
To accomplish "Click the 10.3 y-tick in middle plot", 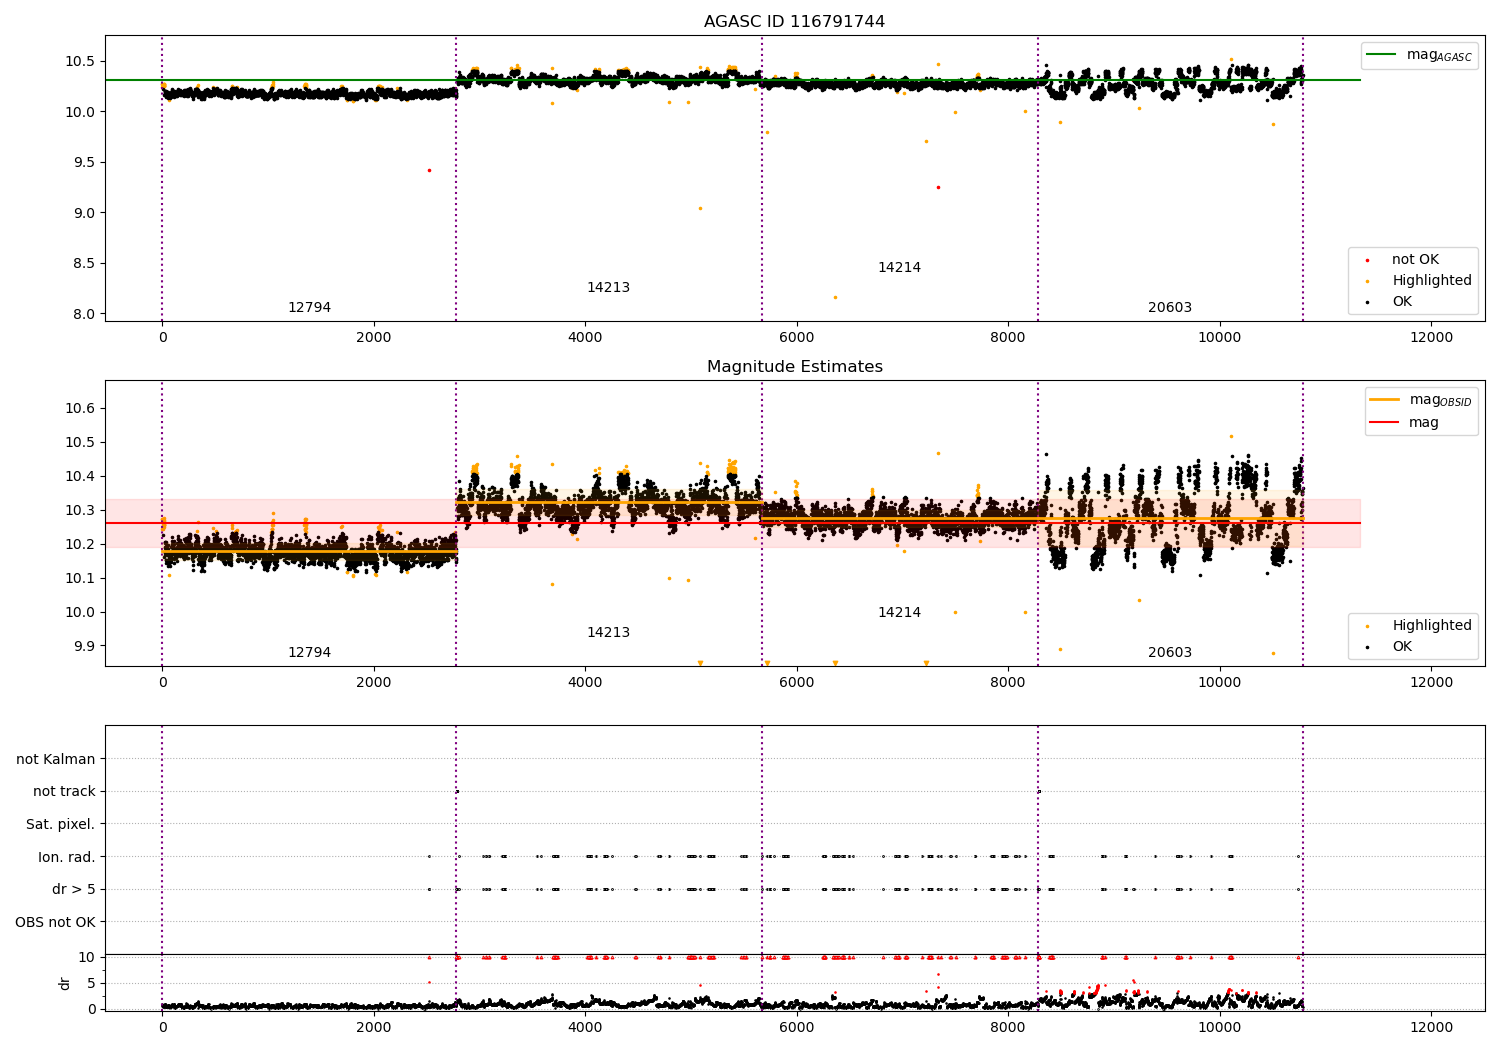I will (79, 511).
